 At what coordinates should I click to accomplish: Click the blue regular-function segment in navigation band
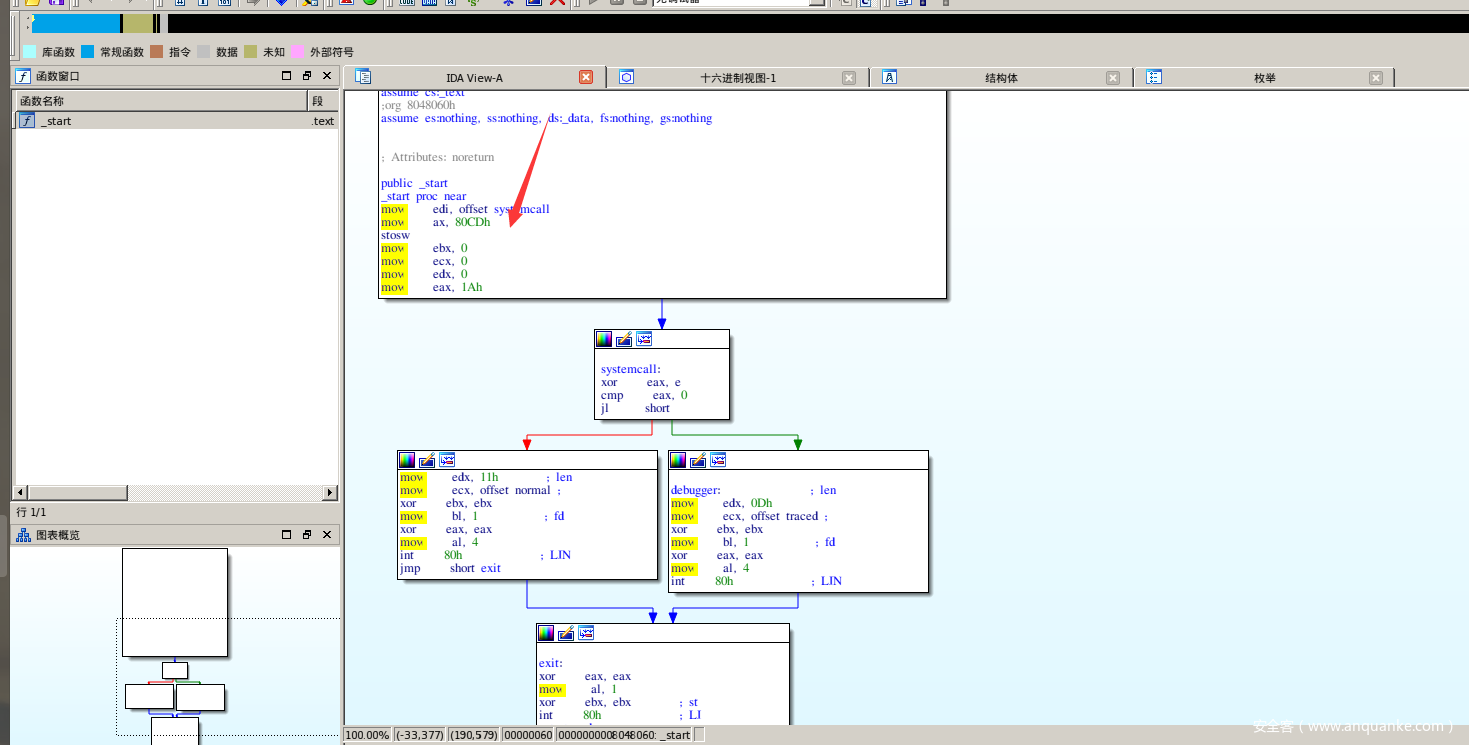pyautogui.click(x=75, y=23)
